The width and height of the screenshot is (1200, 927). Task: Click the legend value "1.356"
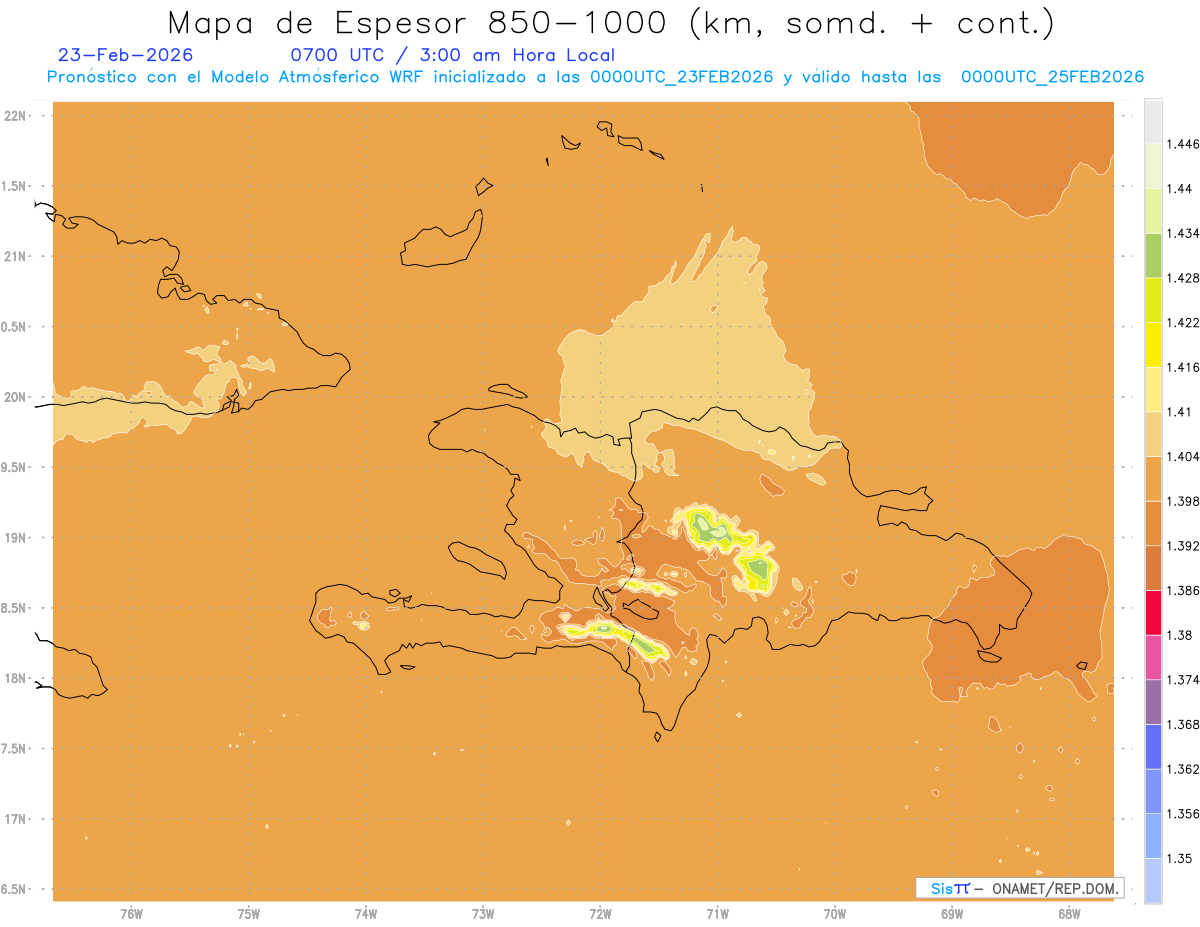[x=1185, y=814]
